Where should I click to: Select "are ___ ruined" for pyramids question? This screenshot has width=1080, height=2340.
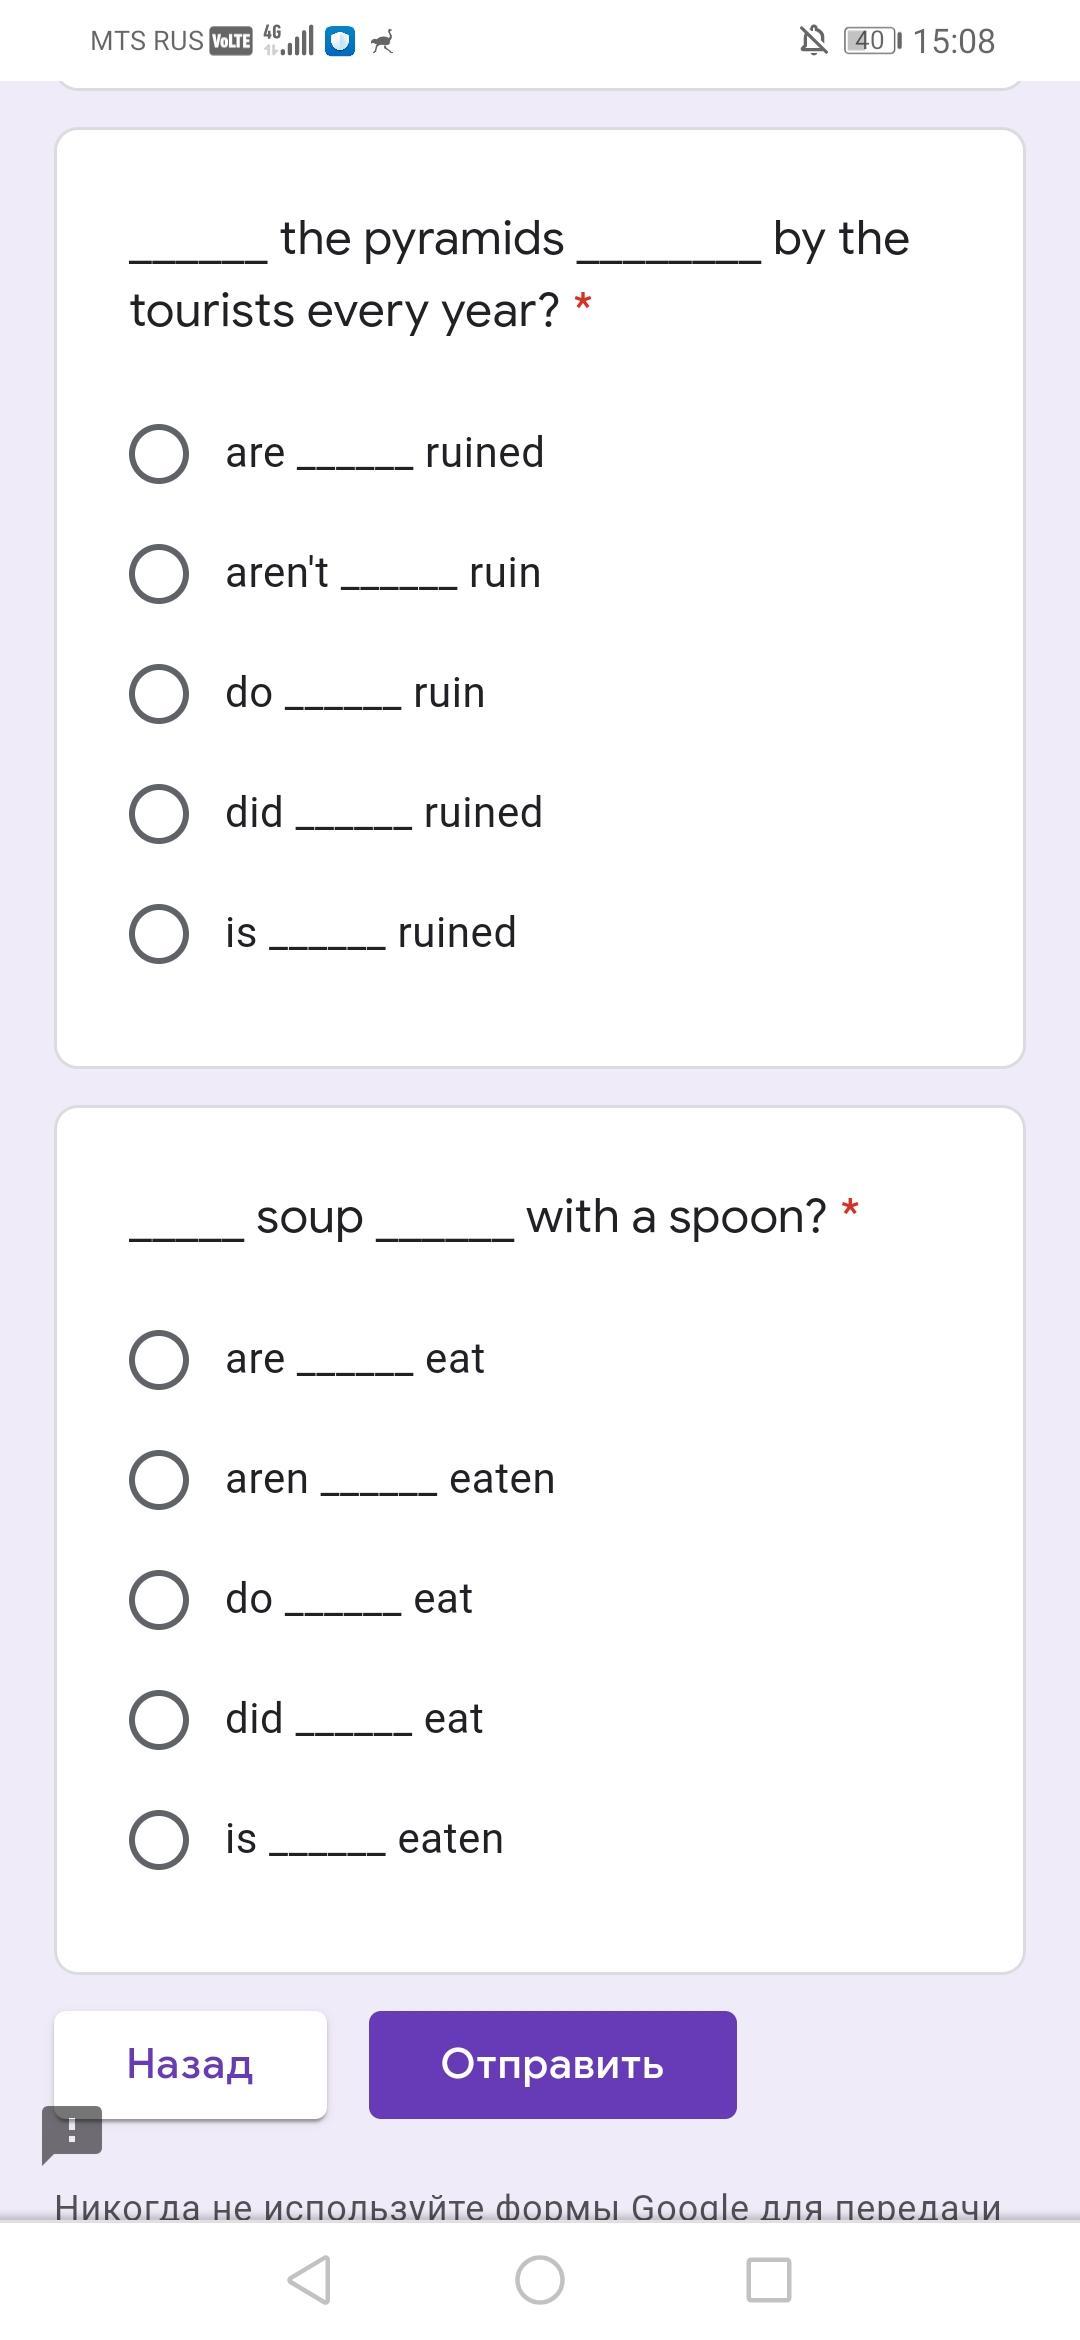click(x=159, y=454)
